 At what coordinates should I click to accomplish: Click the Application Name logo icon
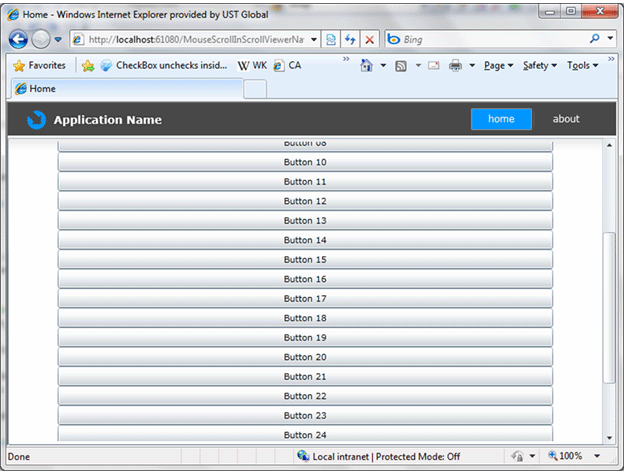pos(36,120)
